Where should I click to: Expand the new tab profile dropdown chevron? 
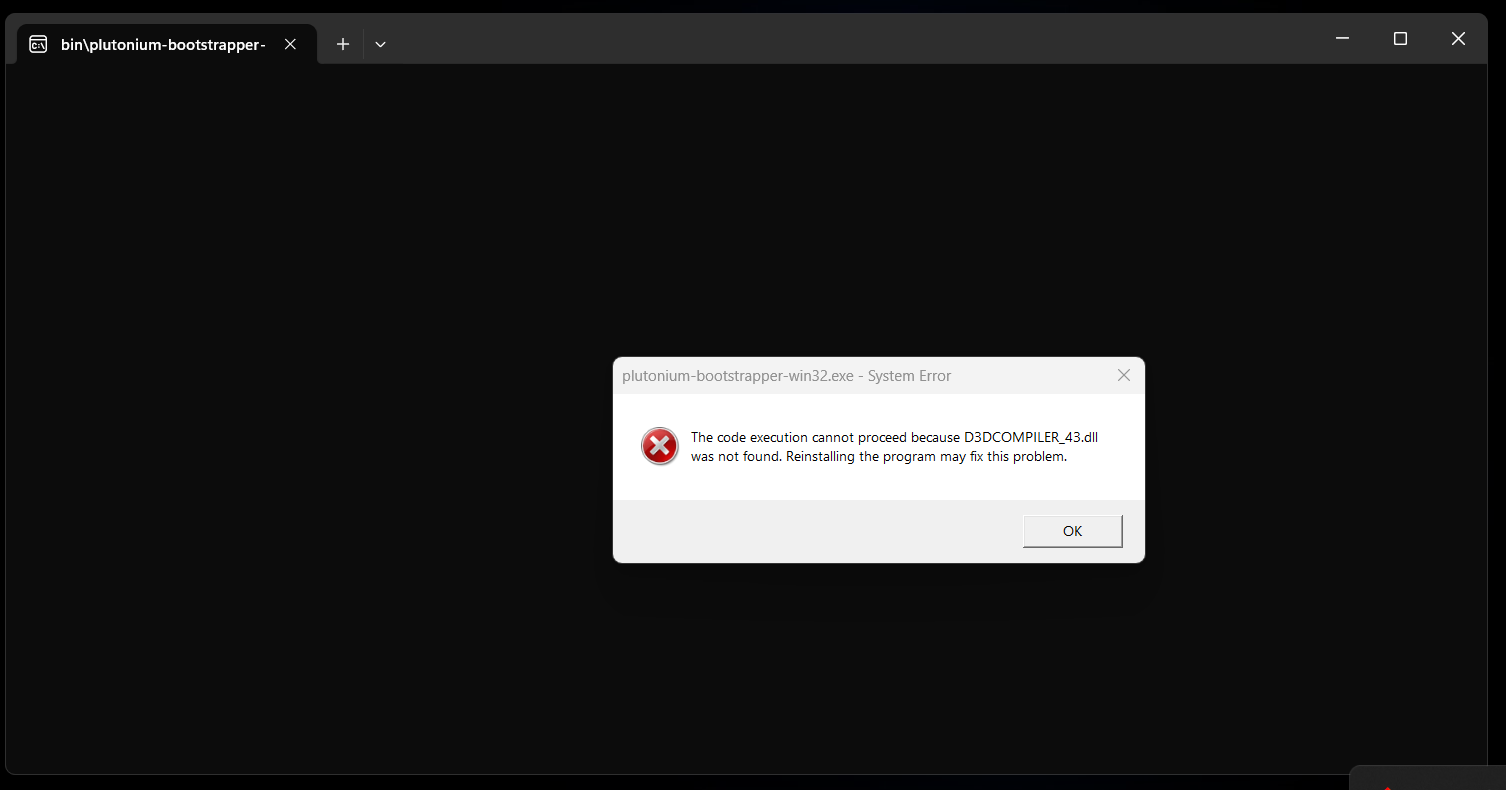tap(380, 44)
